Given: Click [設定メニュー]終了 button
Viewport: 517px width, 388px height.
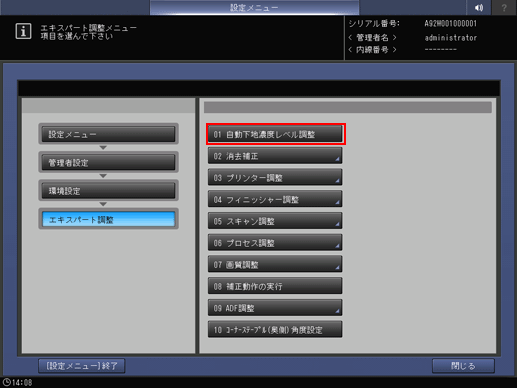Looking at the screenshot, I should pos(82,366).
